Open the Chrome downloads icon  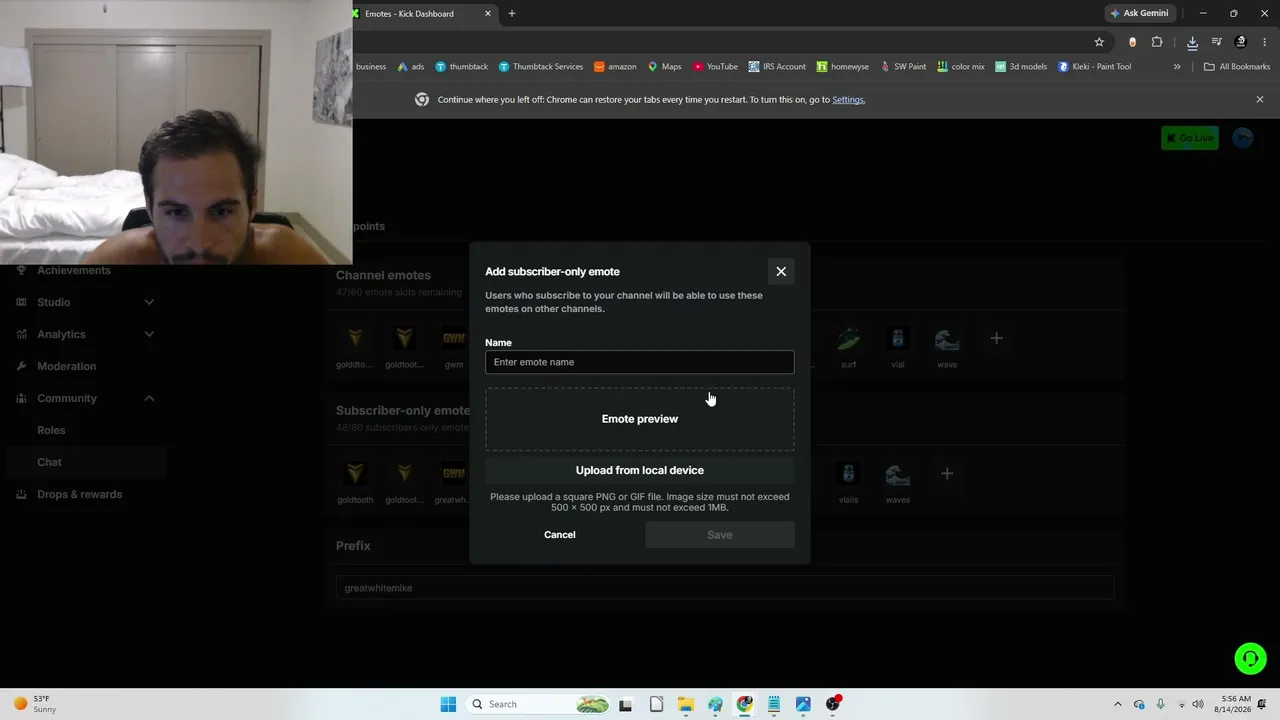click(x=1192, y=42)
